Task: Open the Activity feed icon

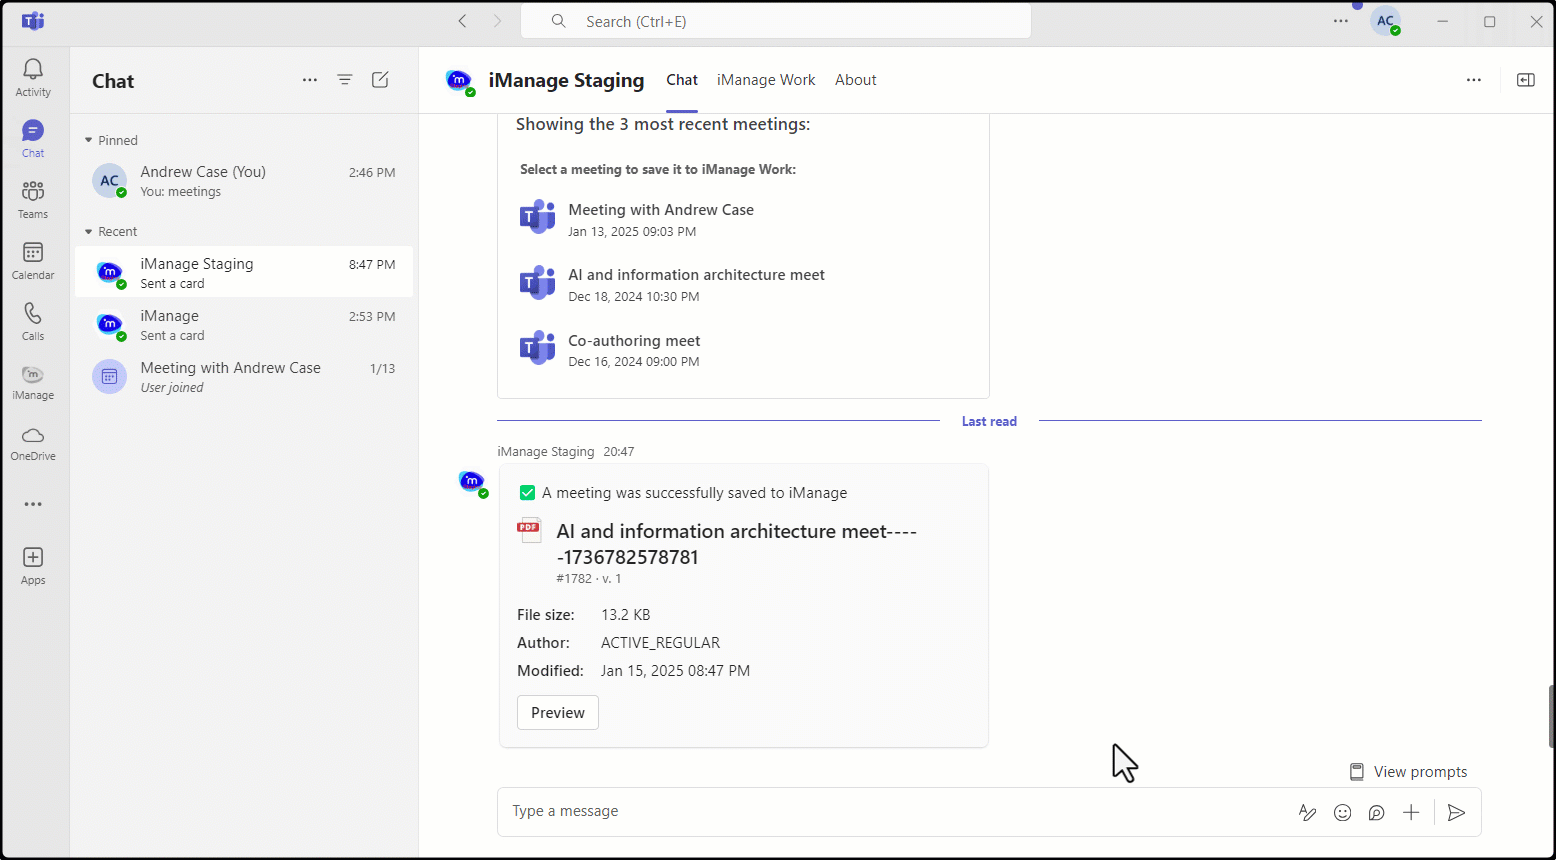Action: click(x=32, y=70)
